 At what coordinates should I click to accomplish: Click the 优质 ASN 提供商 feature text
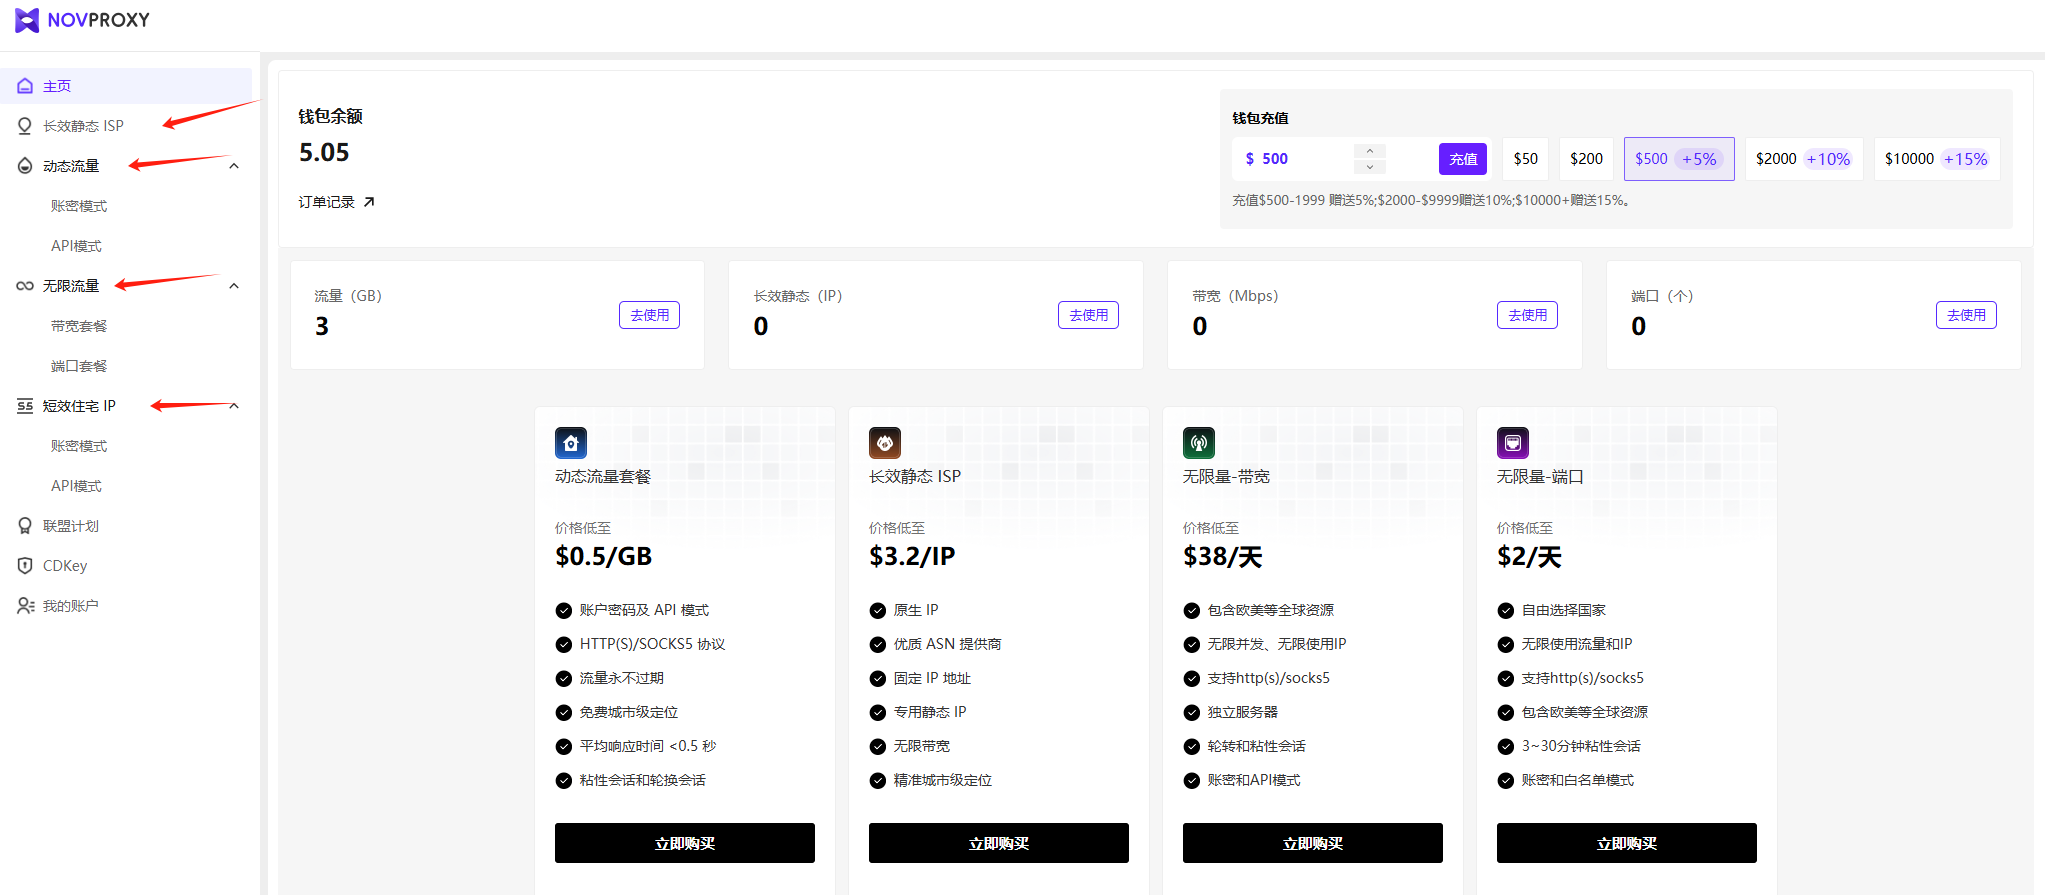click(x=947, y=644)
